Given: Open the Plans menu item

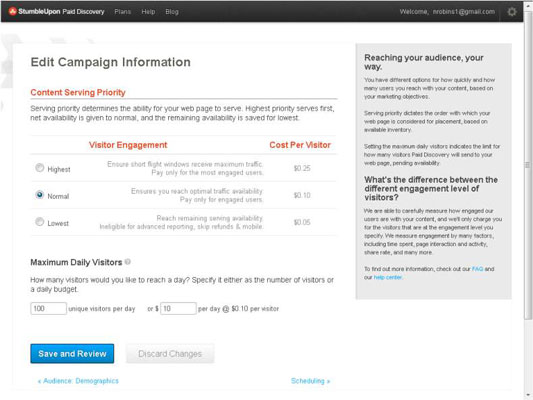Looking at the screenshot, I should [123, 12].
